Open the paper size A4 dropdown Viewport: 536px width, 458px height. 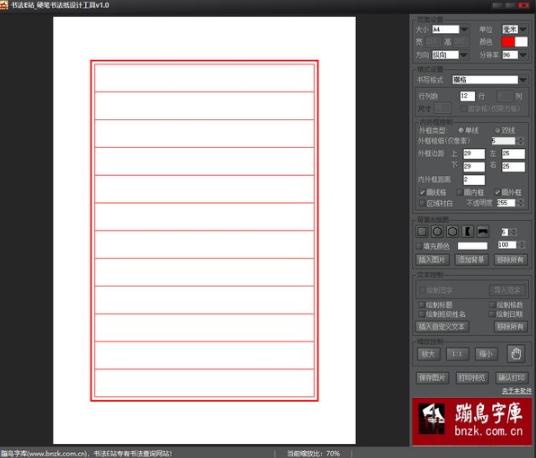[x=464, y=29]
